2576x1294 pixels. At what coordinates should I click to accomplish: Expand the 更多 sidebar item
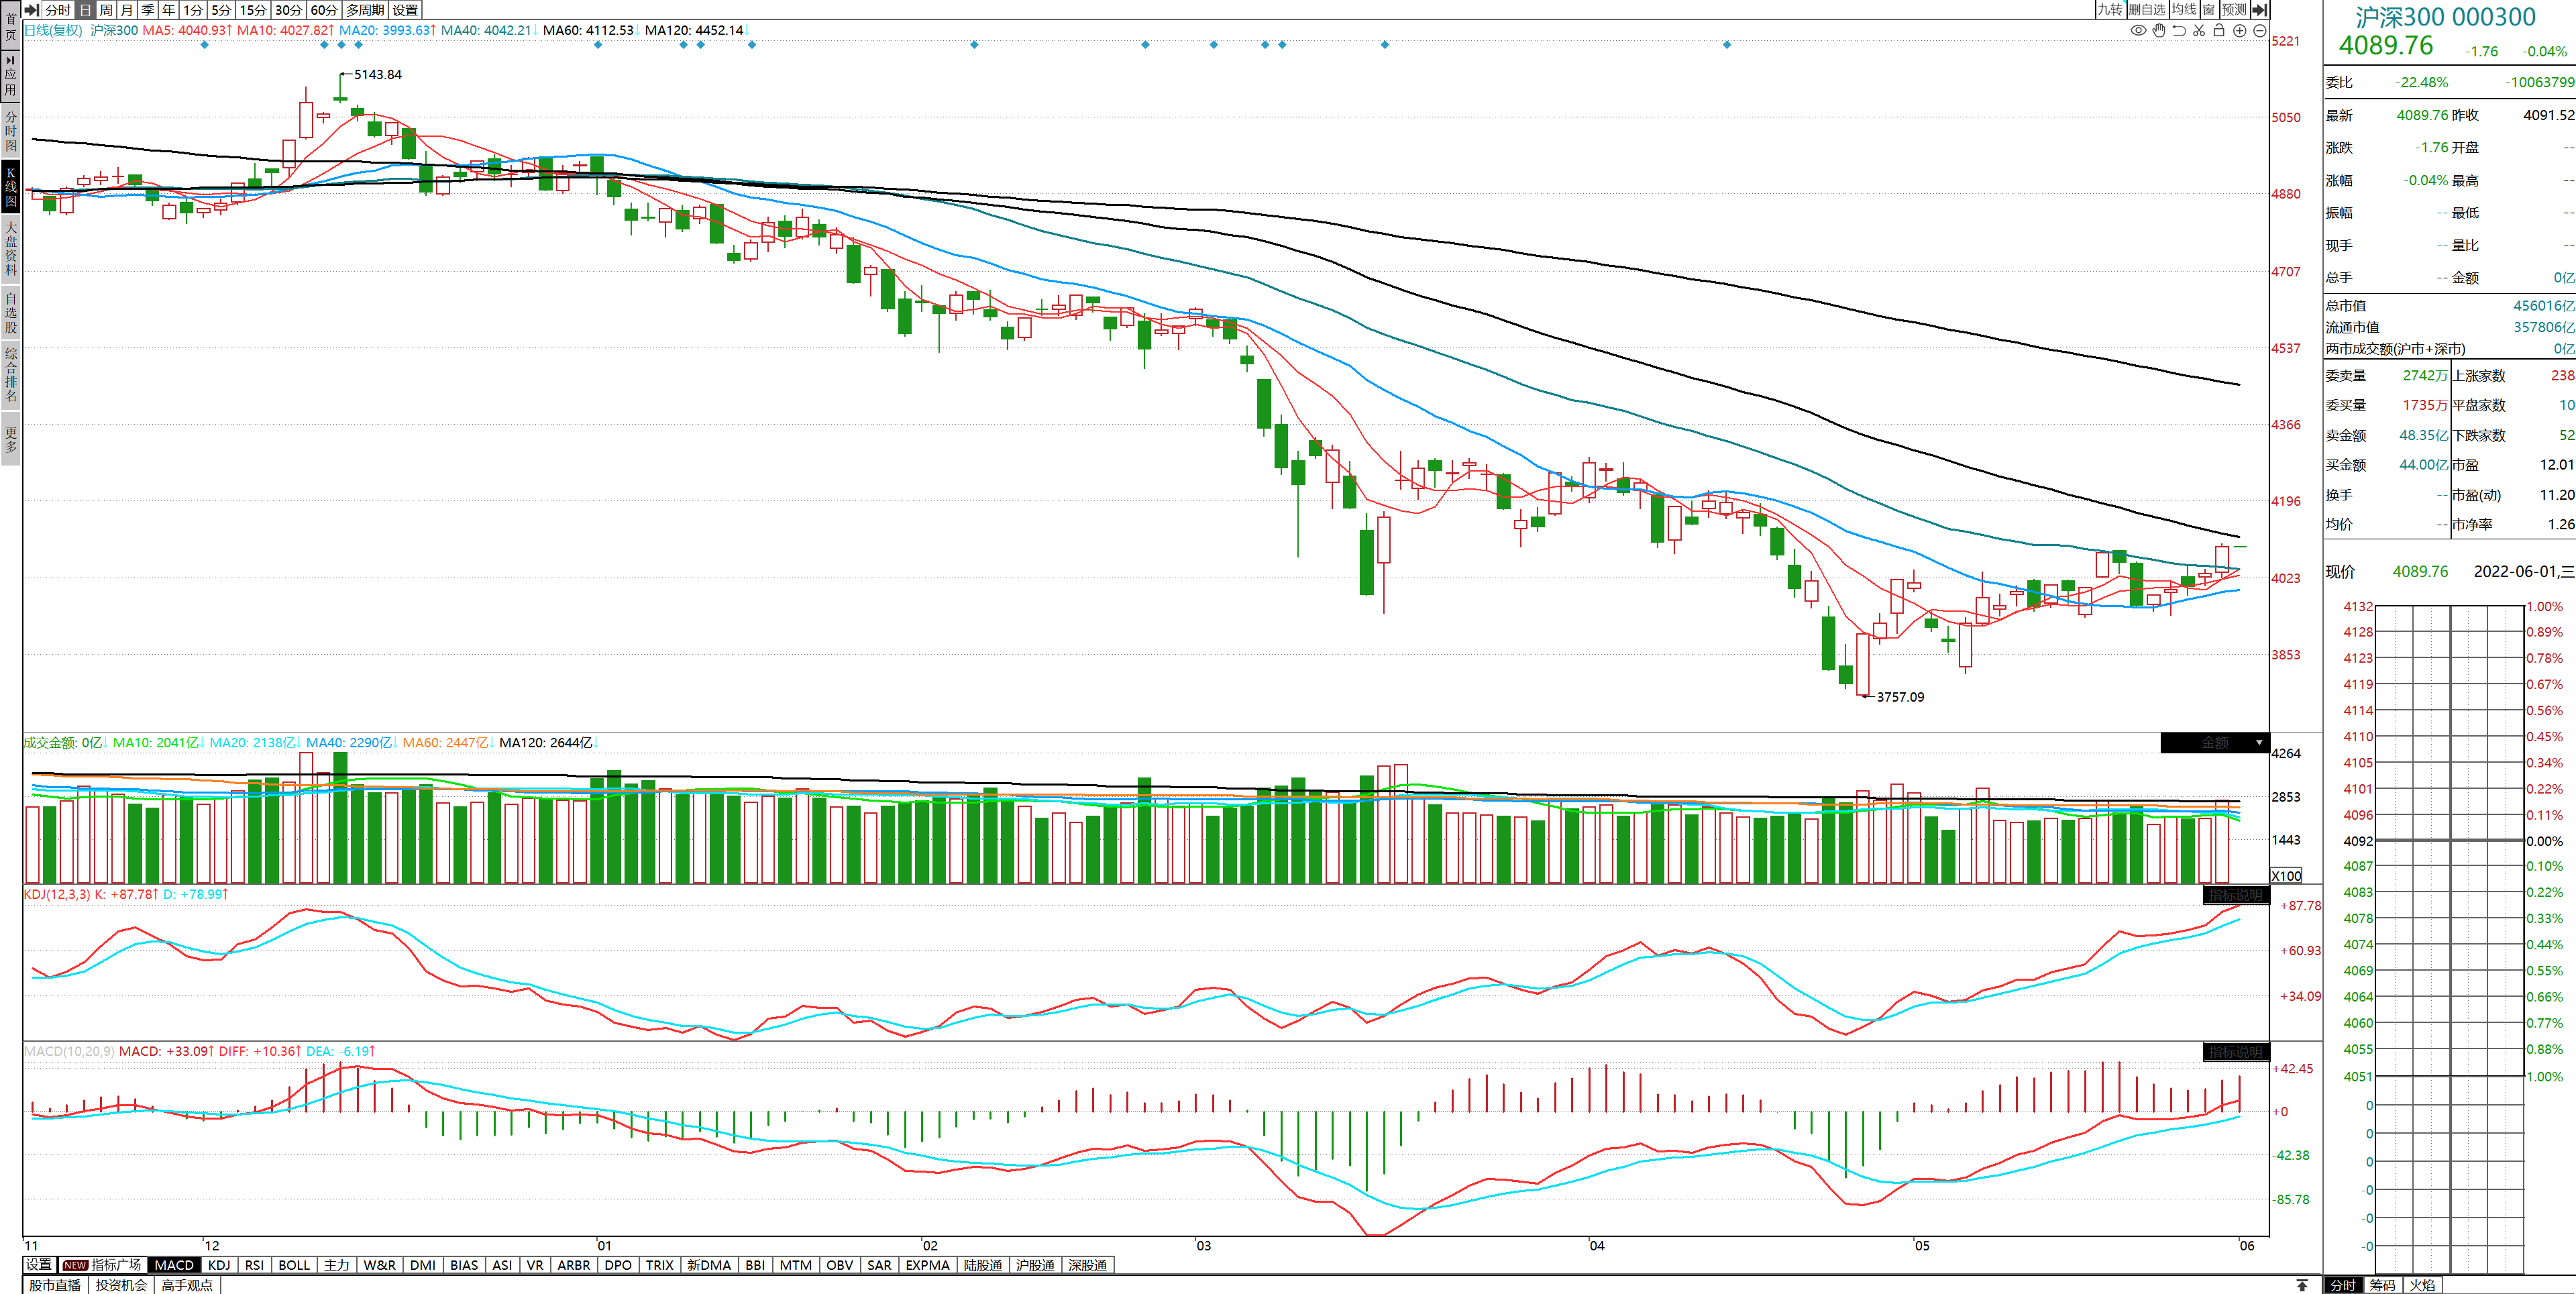coord(11,440)
